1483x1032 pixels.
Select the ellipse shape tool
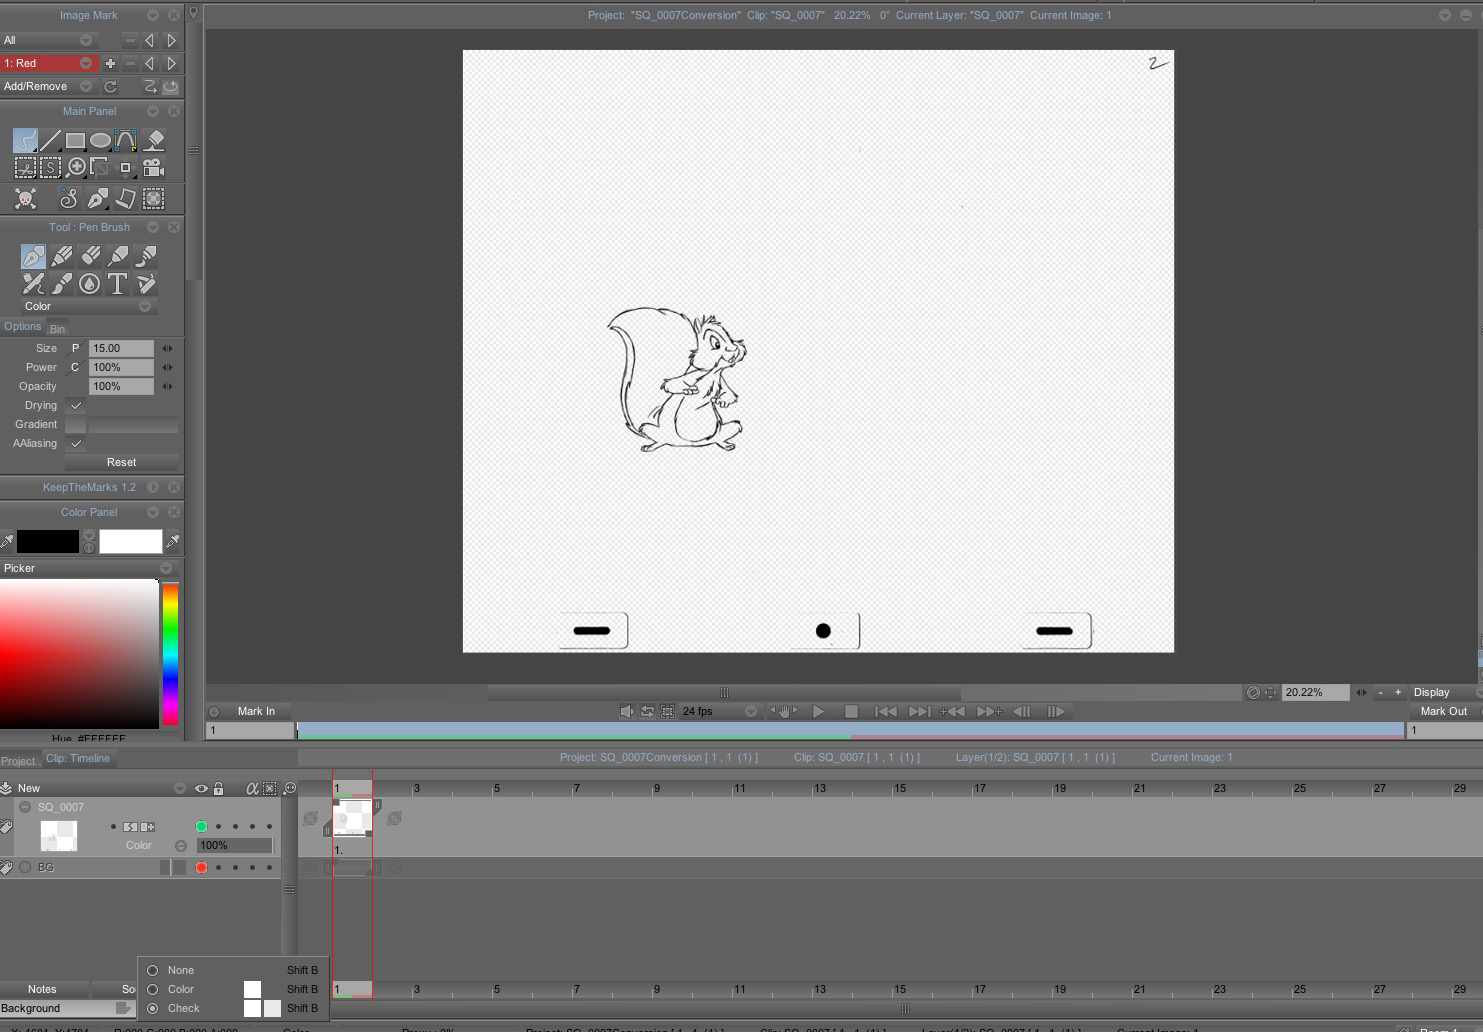(x=100, y=140)
